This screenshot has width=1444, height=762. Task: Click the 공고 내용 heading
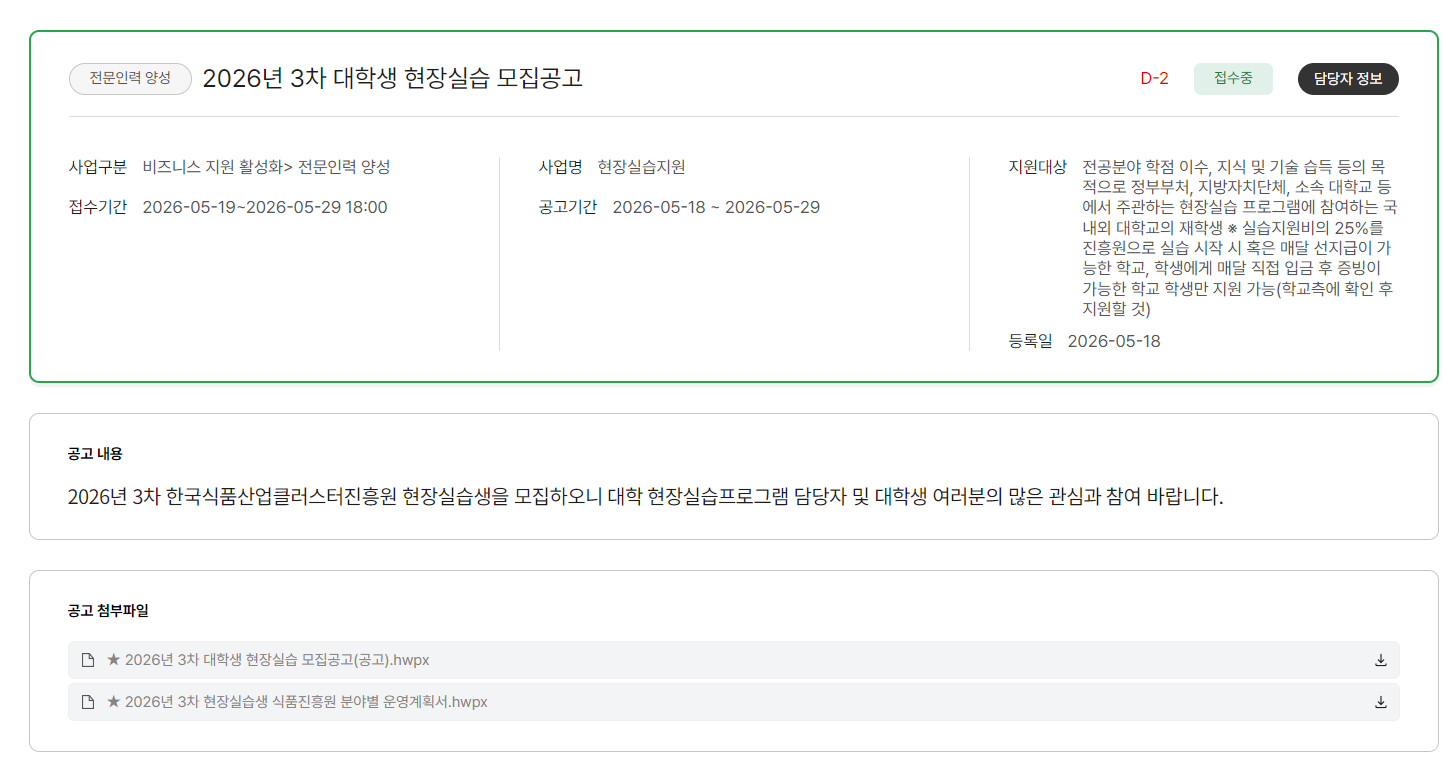pyautogui.click(x=95, y=453)
